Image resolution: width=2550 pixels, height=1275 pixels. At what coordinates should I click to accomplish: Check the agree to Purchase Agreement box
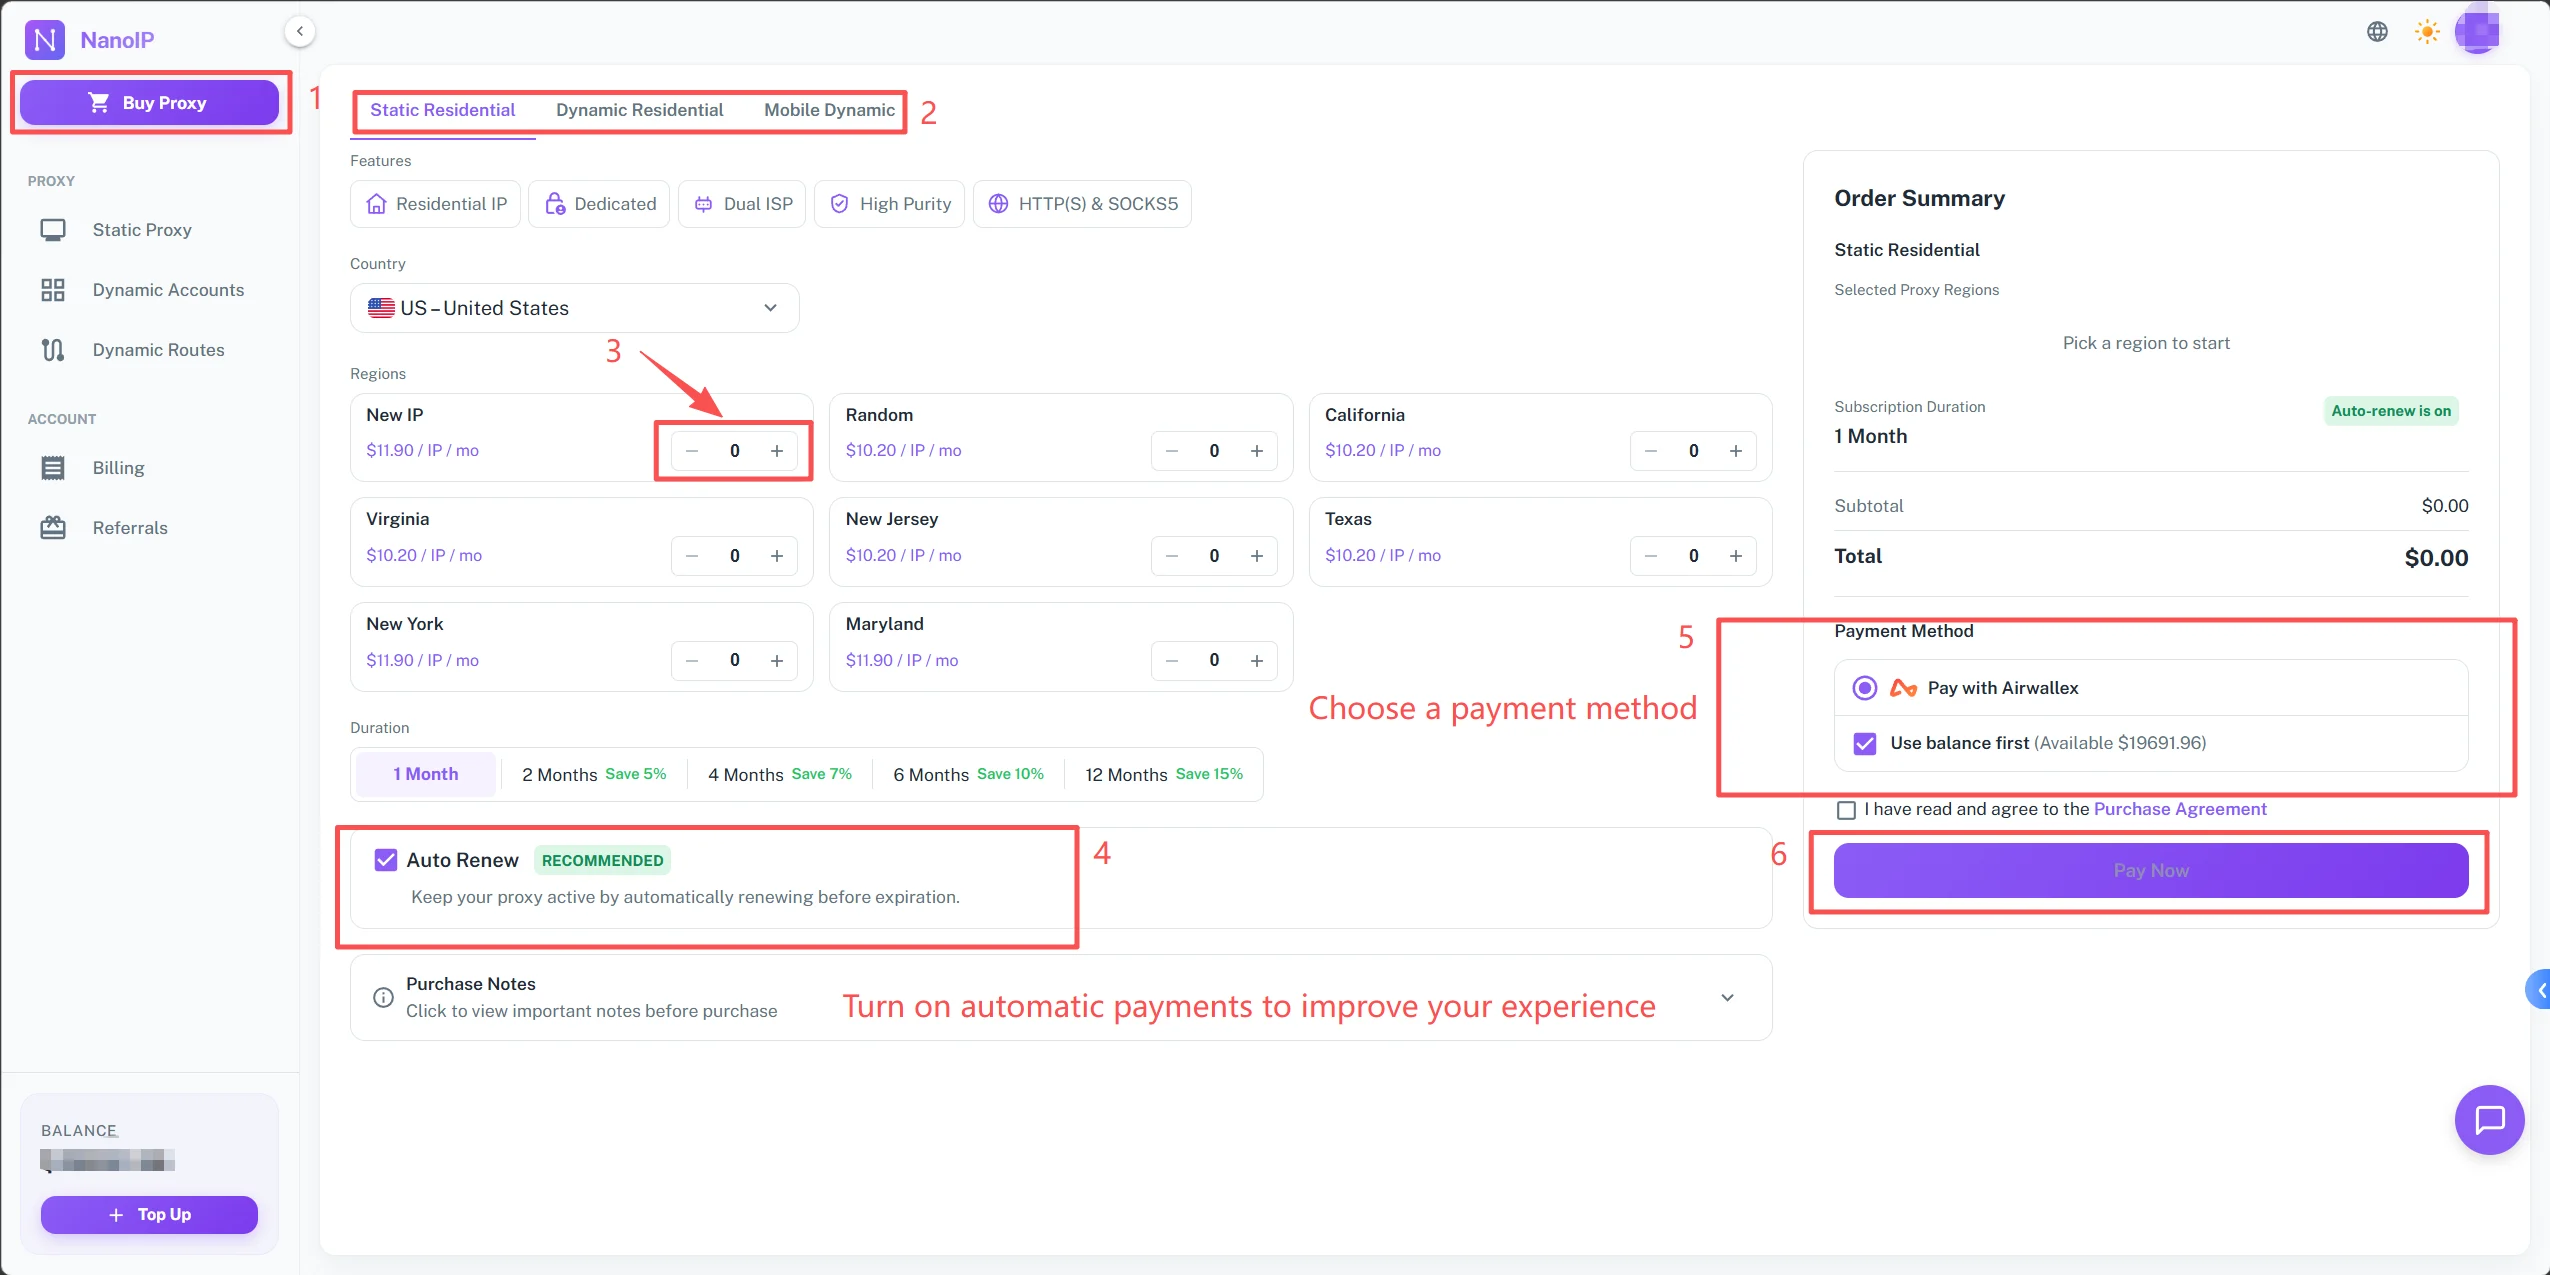pos(1847,810)
